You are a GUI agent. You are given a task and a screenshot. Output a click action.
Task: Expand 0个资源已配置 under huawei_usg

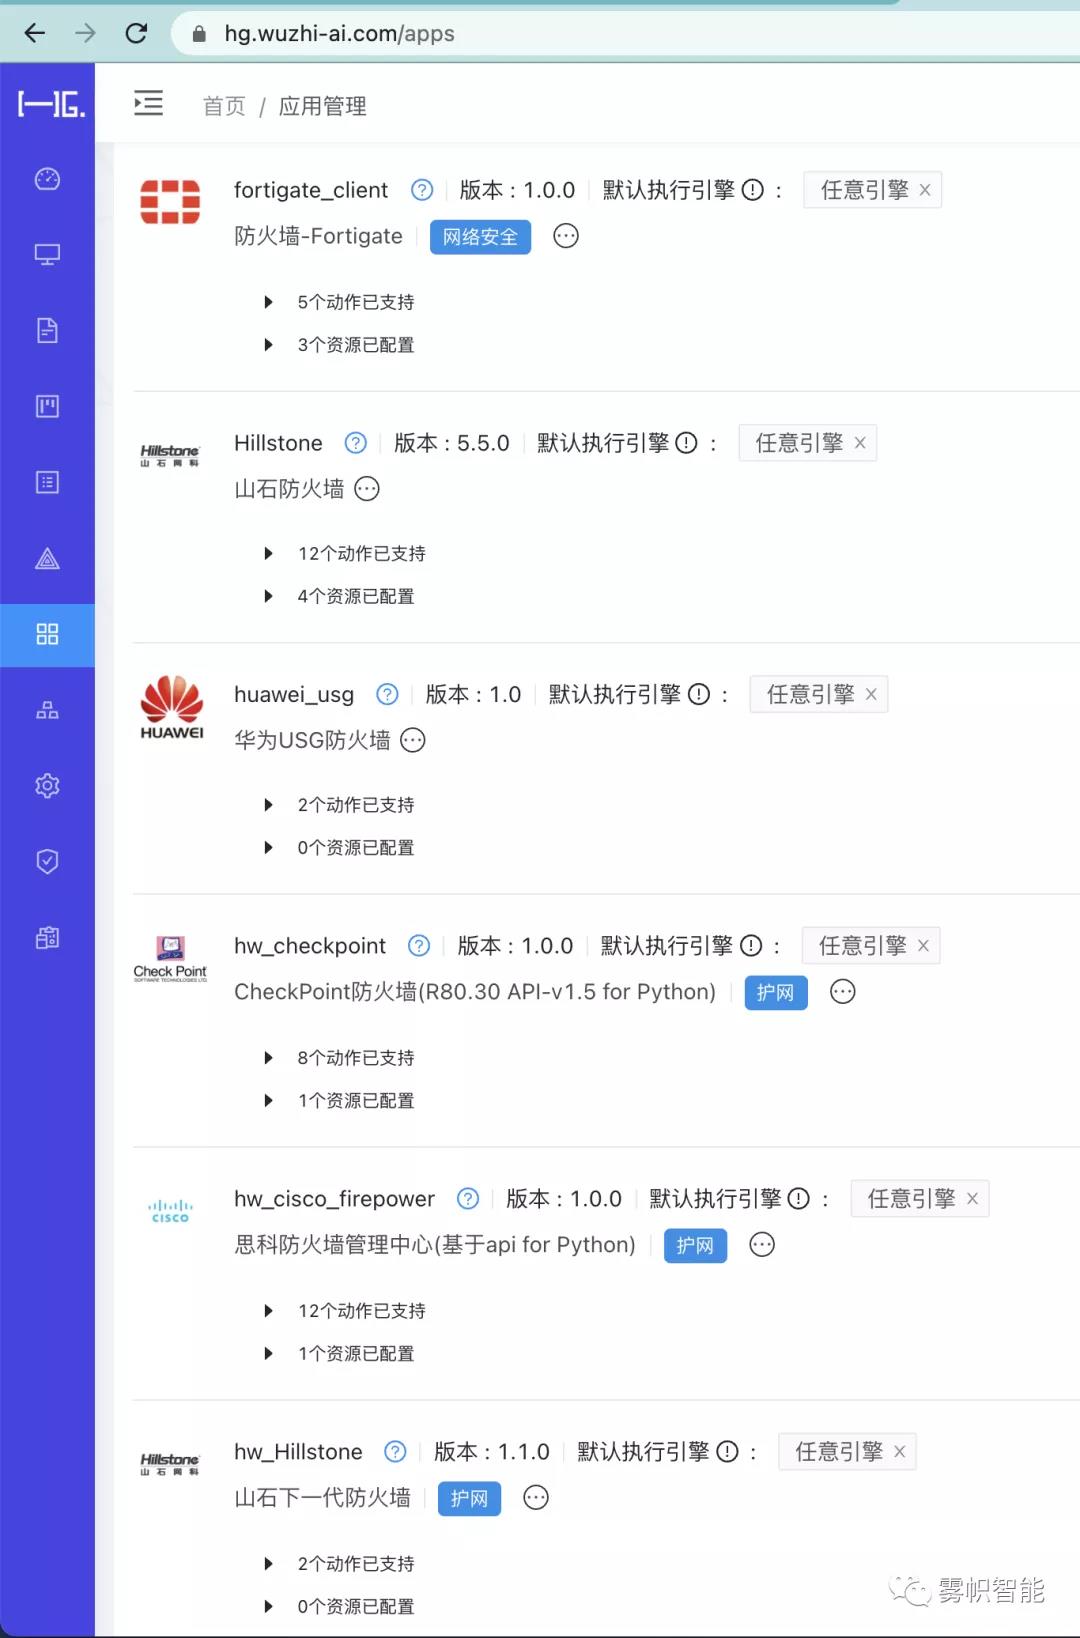[x=268, y=848]
